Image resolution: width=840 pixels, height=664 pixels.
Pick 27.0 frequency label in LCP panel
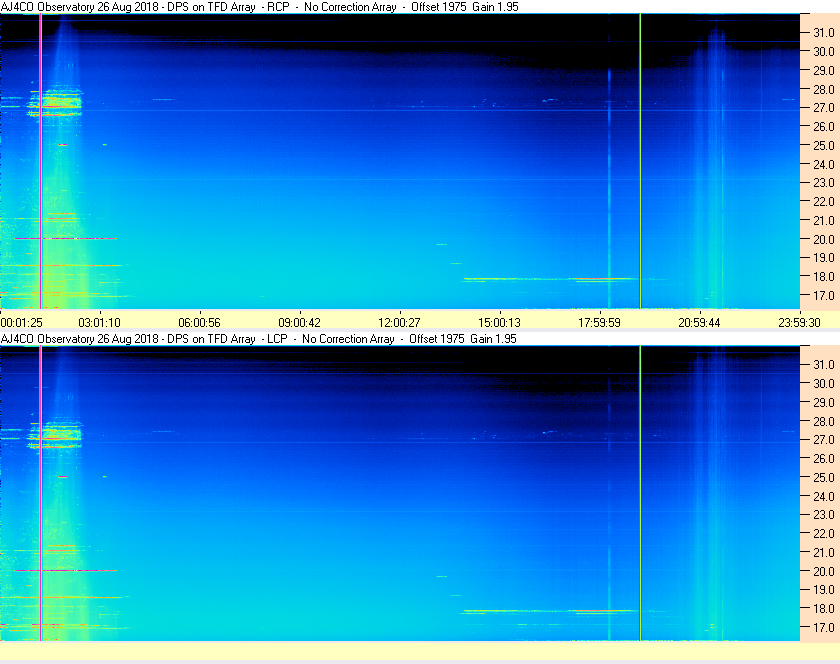click(x=824, y=439)
